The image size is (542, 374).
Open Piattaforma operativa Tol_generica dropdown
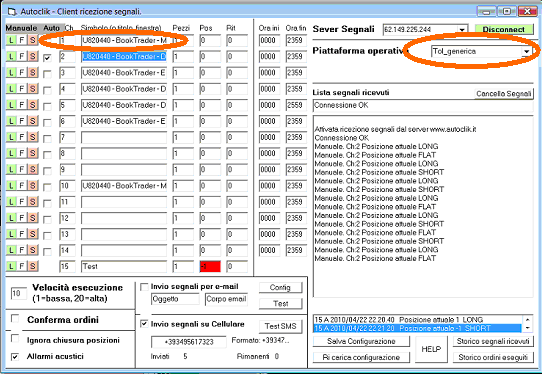coord(526,52)
